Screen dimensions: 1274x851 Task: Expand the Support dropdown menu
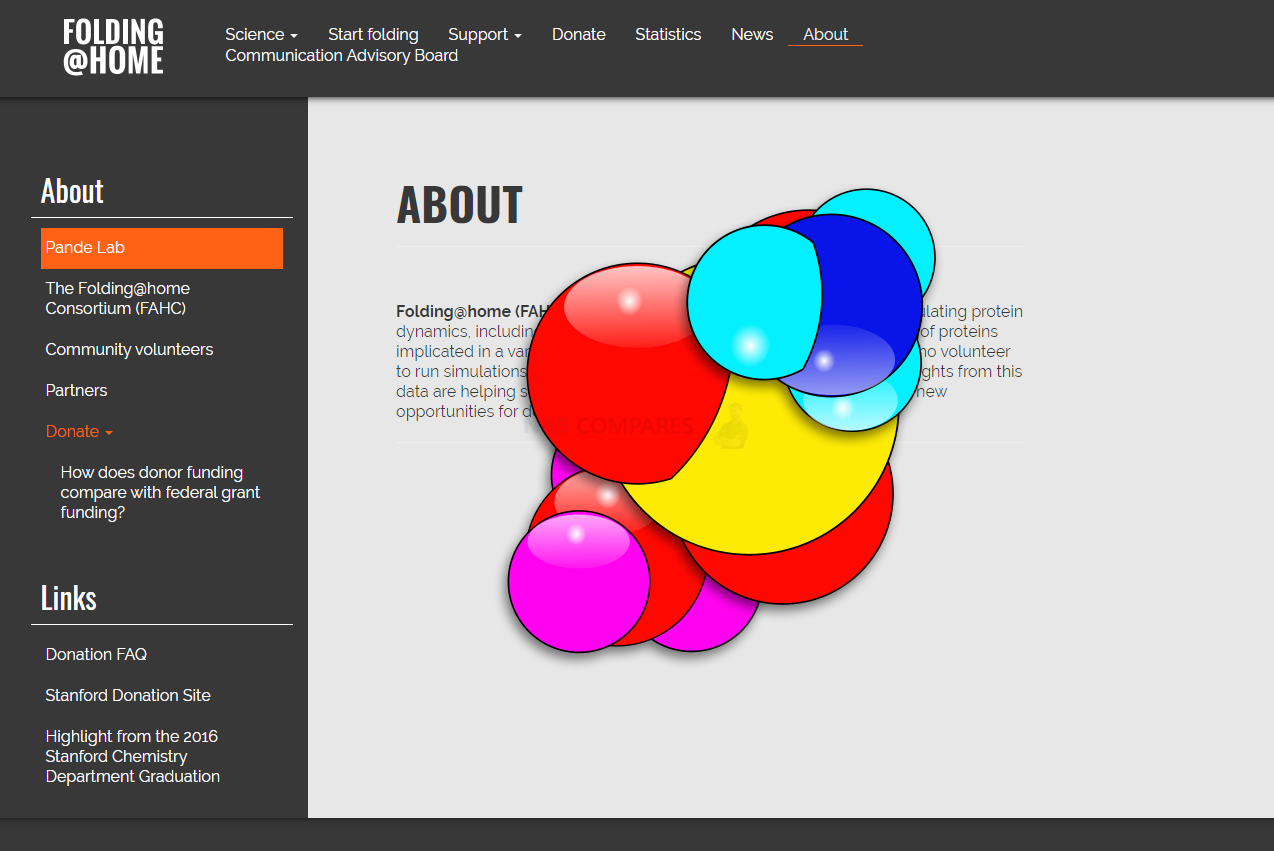pyautogui.click(x=485, y=34)
